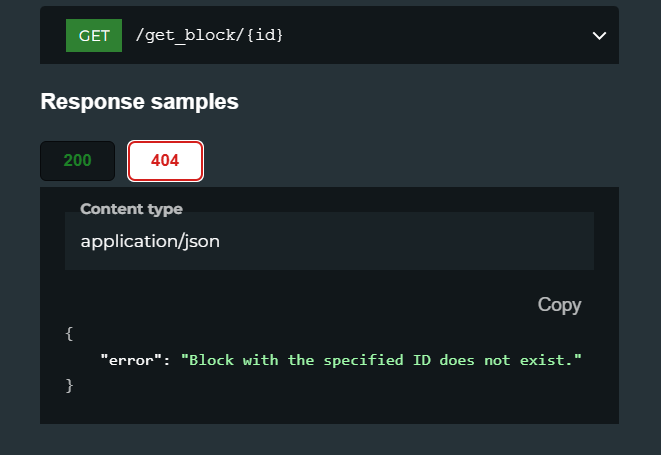Screen dimensions: 661x455
Task: Copy the JSON response sample
Action: click(559, 304)
